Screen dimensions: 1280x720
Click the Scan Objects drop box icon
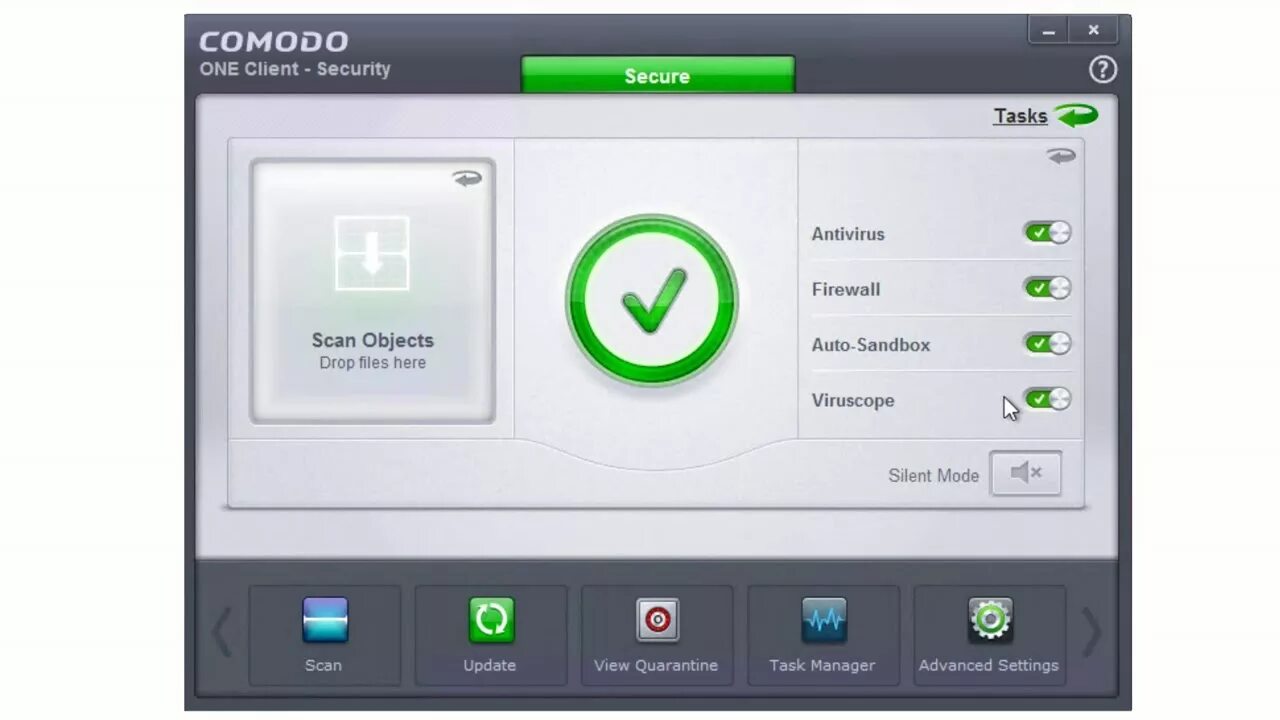click(x=372, y=254)
